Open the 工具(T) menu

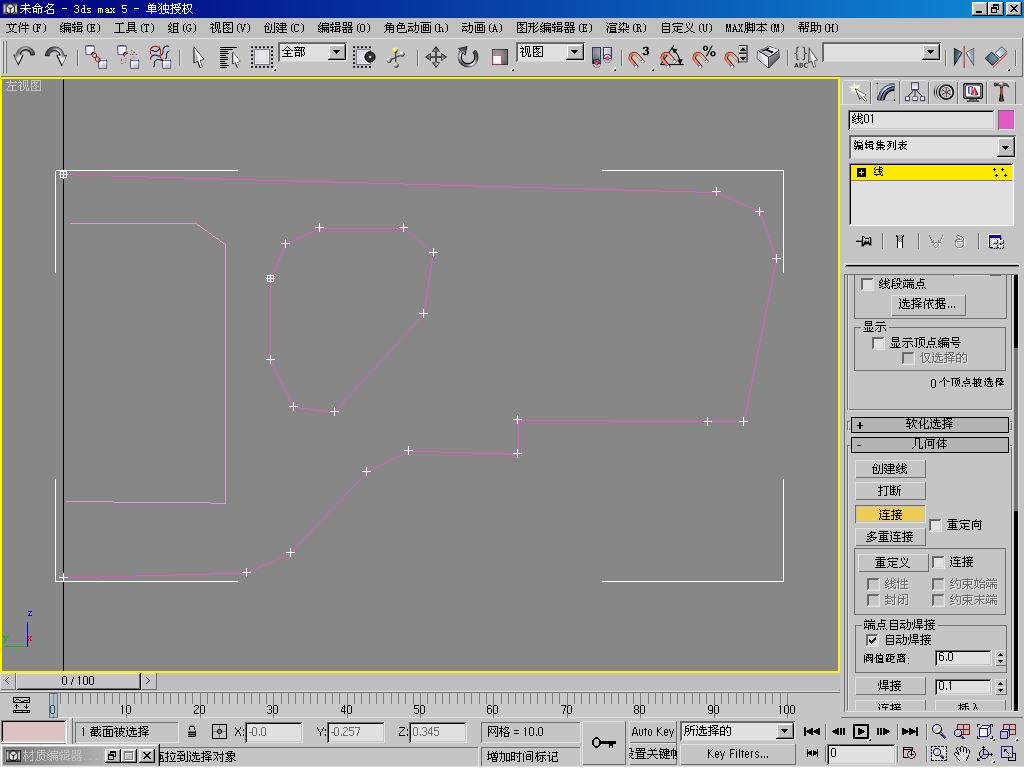(x=134, y=28)
